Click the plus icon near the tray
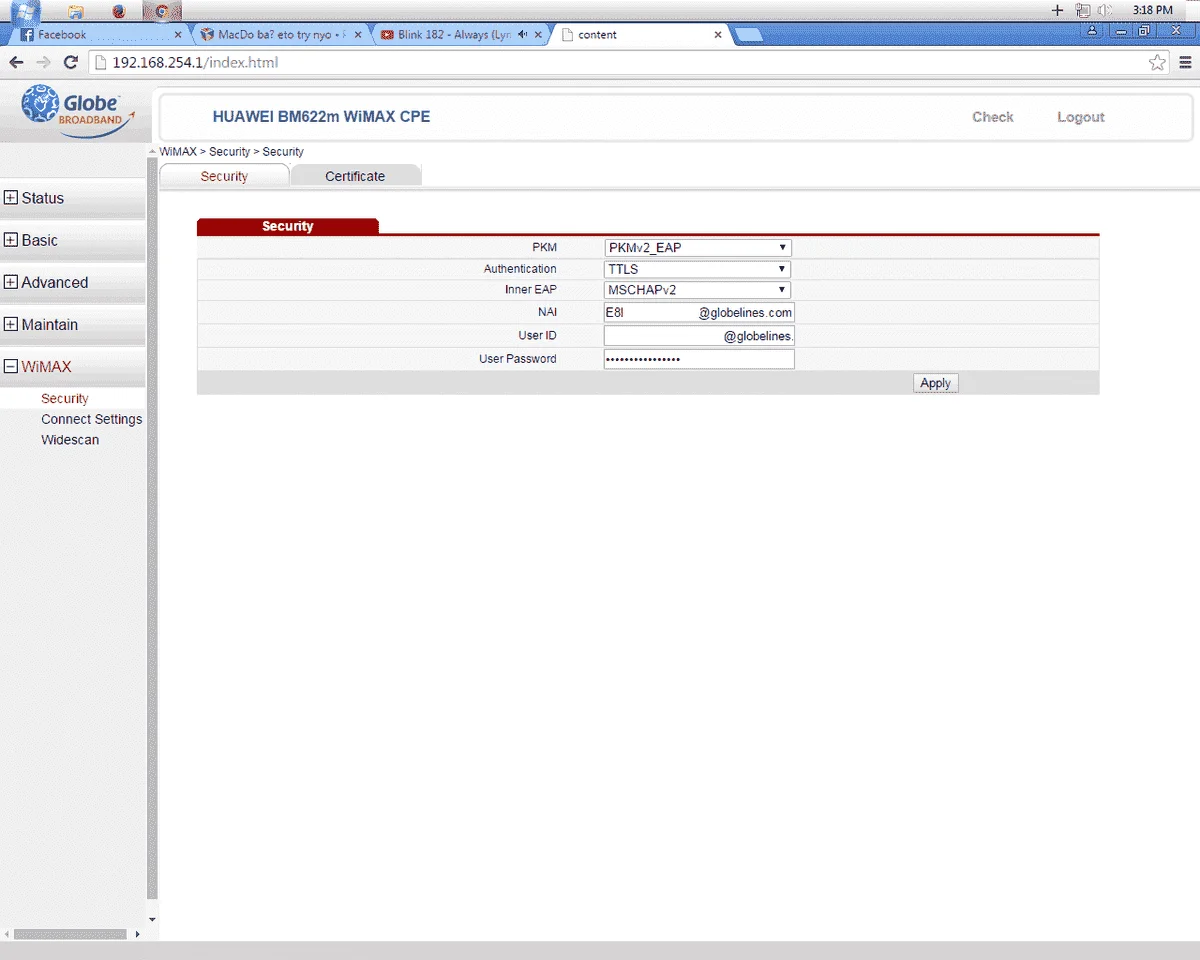This screenshot has height=960, width=1200. click(x=1058, y=10)
